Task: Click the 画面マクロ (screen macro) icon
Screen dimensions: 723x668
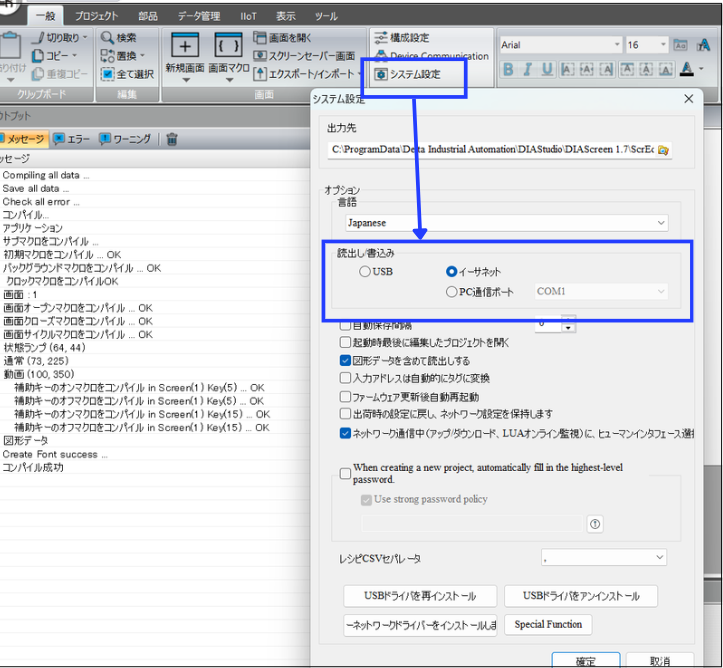Action: click(x=228, y=47)
